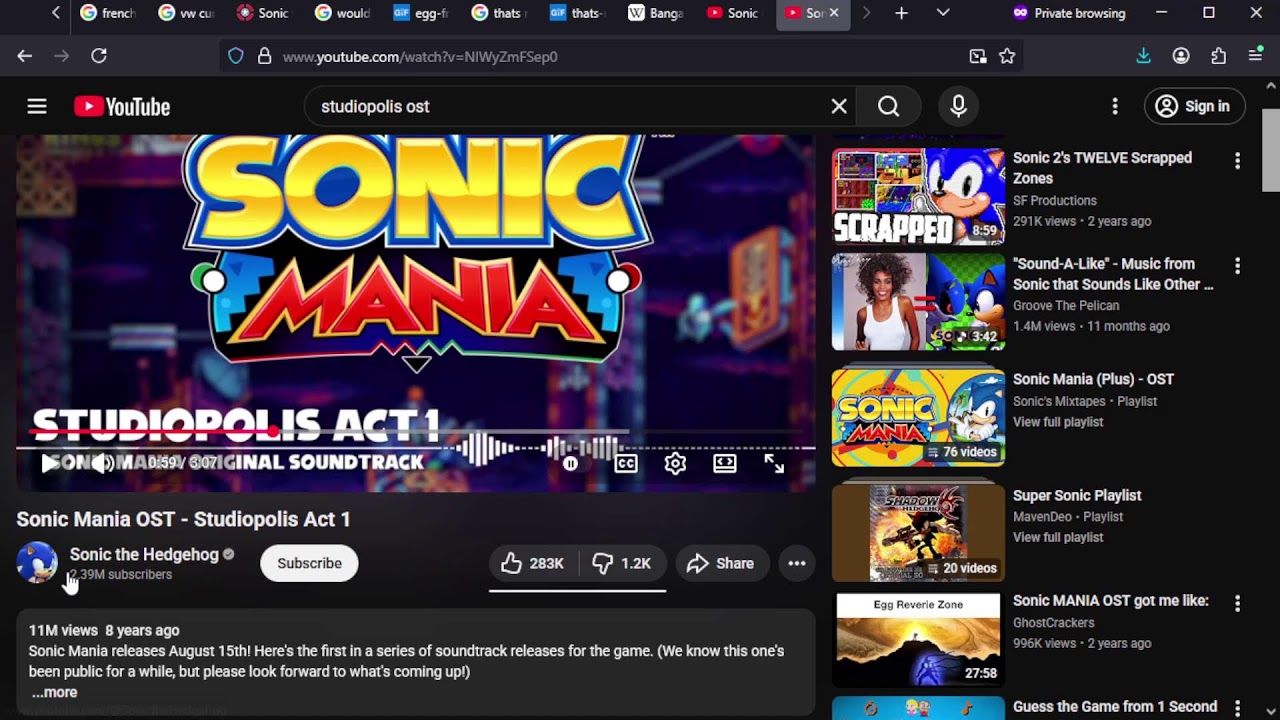Subscribe to Sonic the Hedgehog channel
This screenshot has width=1280, height=720.
[x=309, y=563]
